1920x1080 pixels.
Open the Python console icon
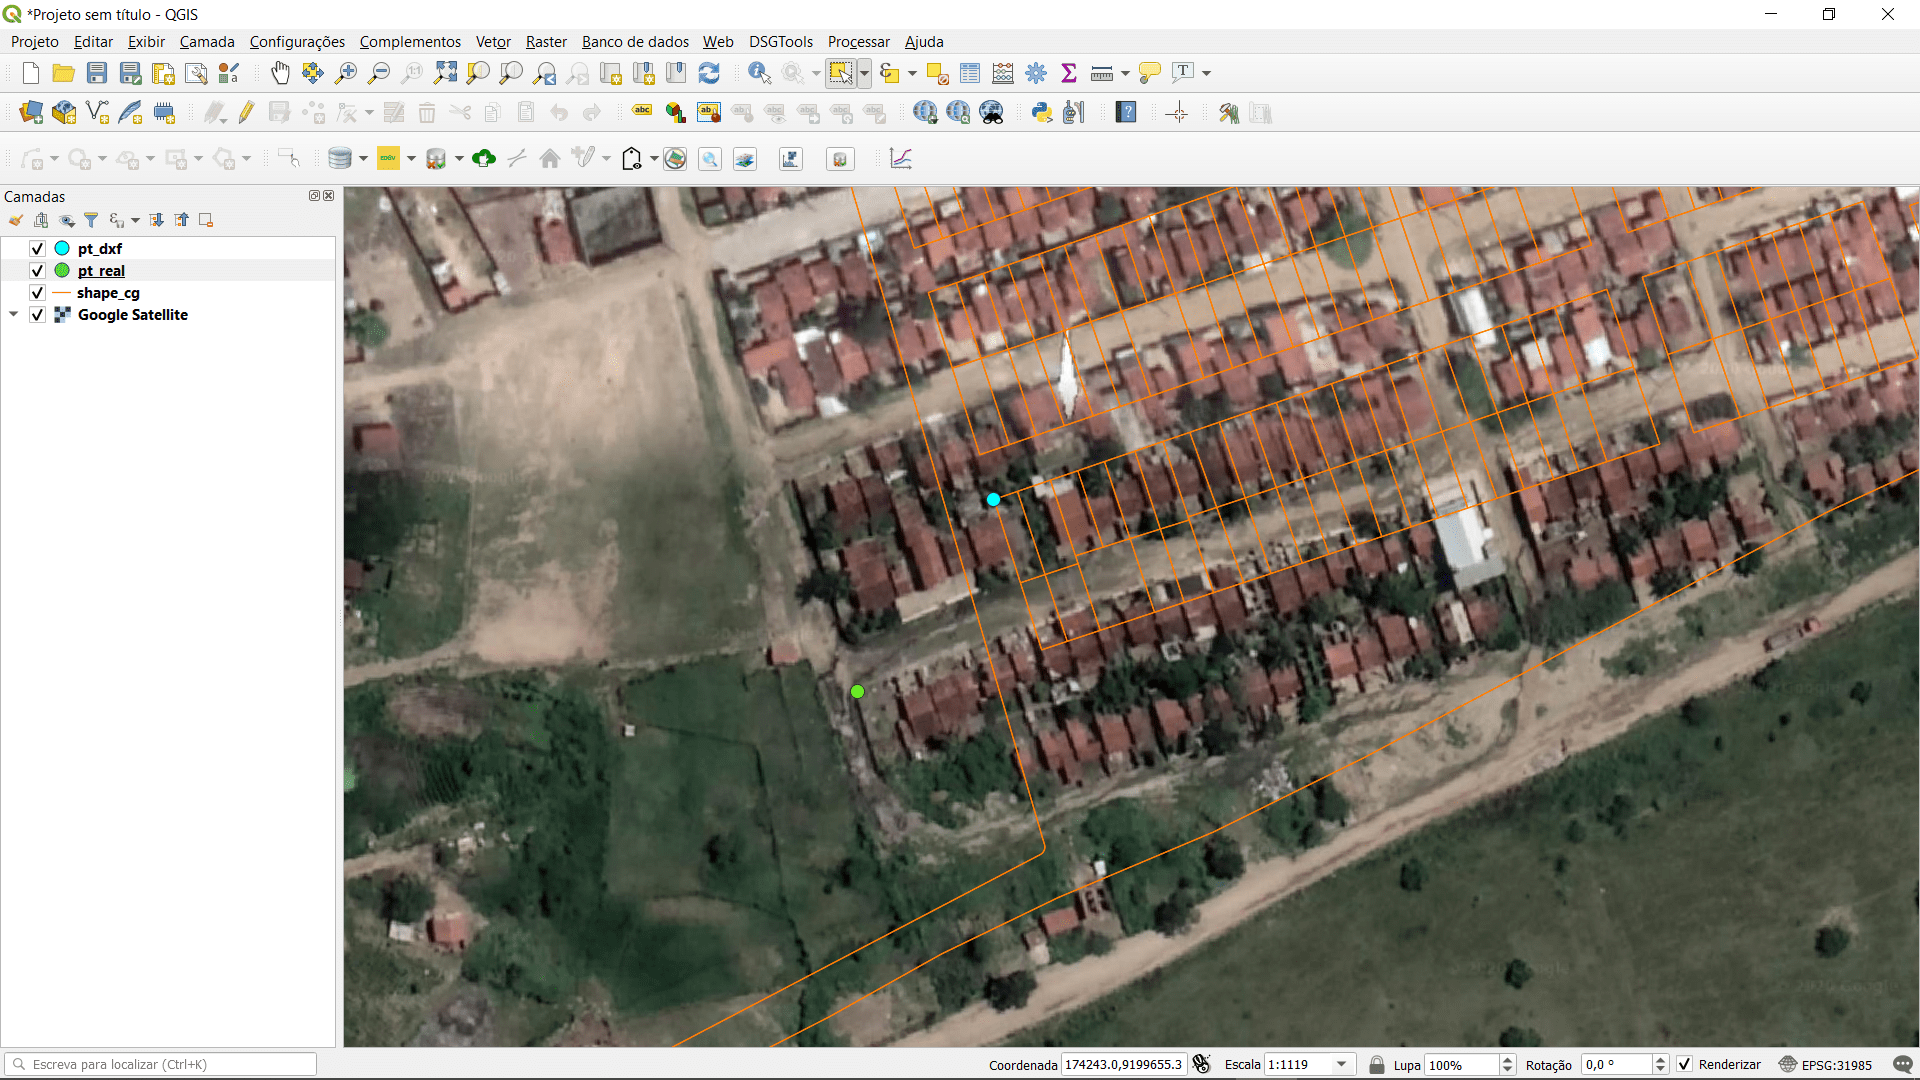[x=1042, y=113]
